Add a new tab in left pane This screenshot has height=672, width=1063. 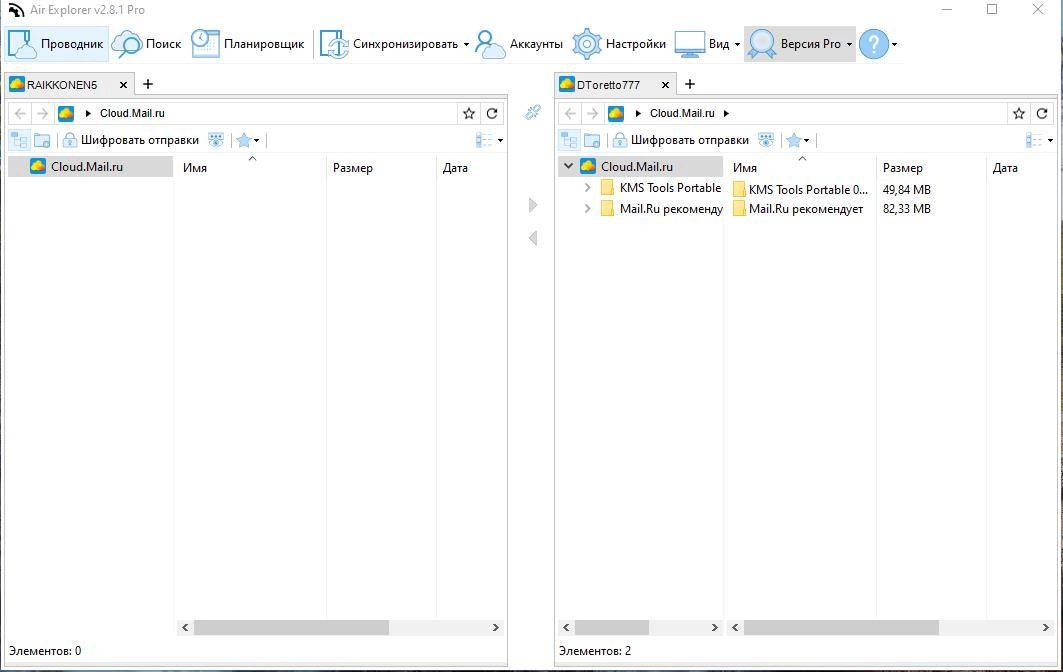tap(148, 84)
